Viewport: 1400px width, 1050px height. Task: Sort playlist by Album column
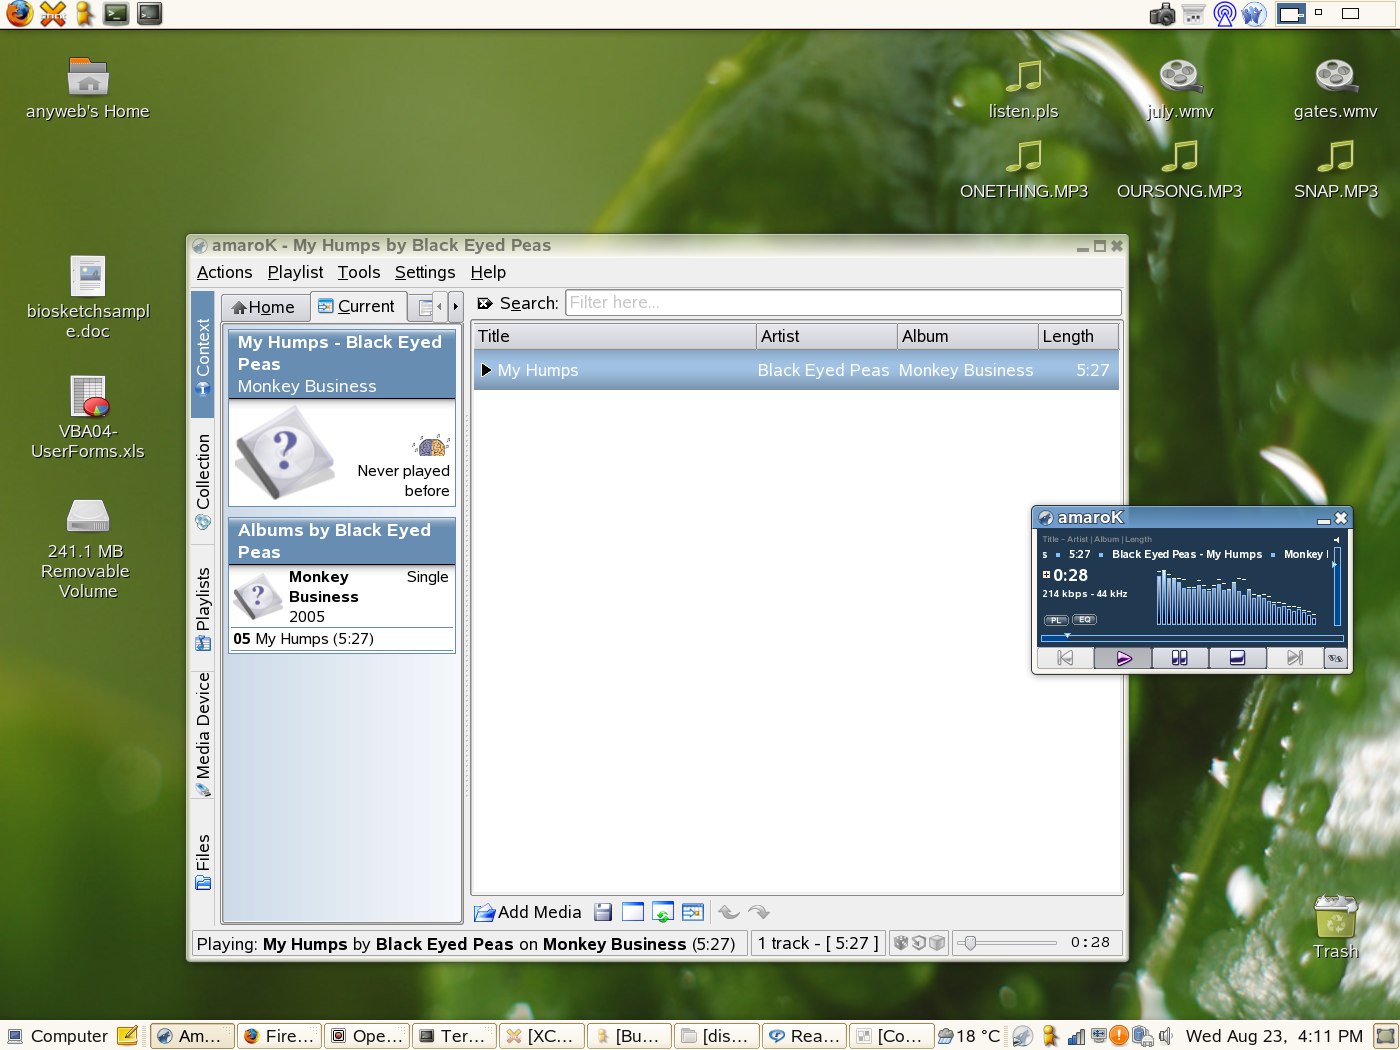click(x=967, y=336)
